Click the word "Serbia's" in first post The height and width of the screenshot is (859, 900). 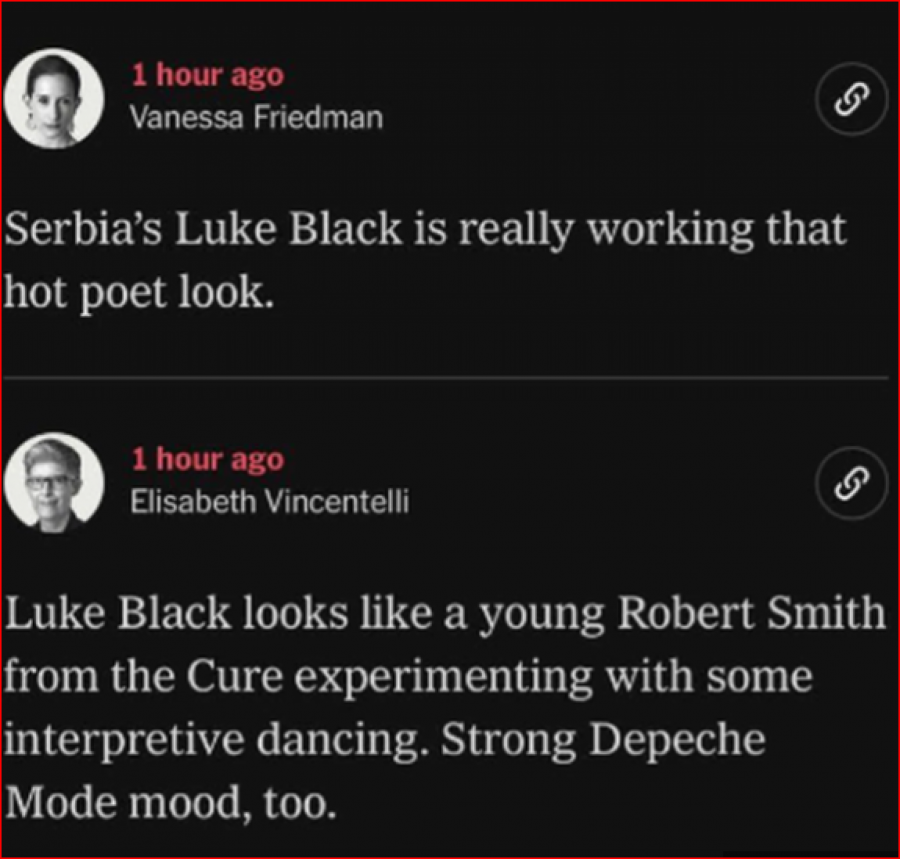tap(85, 230)
